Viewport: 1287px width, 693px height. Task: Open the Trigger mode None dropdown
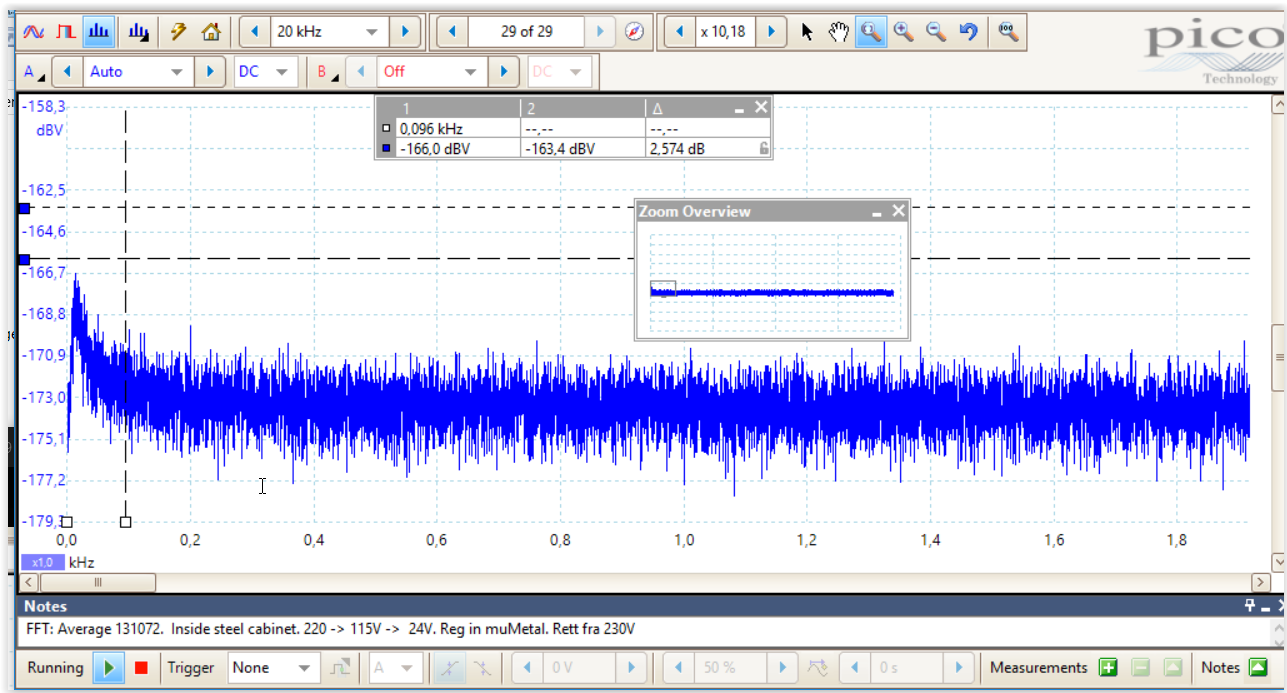[303, 667]
